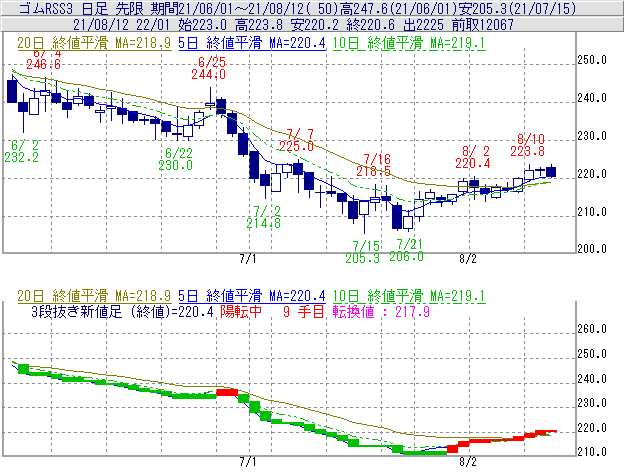
Task: Click the lower chart's 5日 終値平滑 MA=220.4 legend
Action: 252,296
